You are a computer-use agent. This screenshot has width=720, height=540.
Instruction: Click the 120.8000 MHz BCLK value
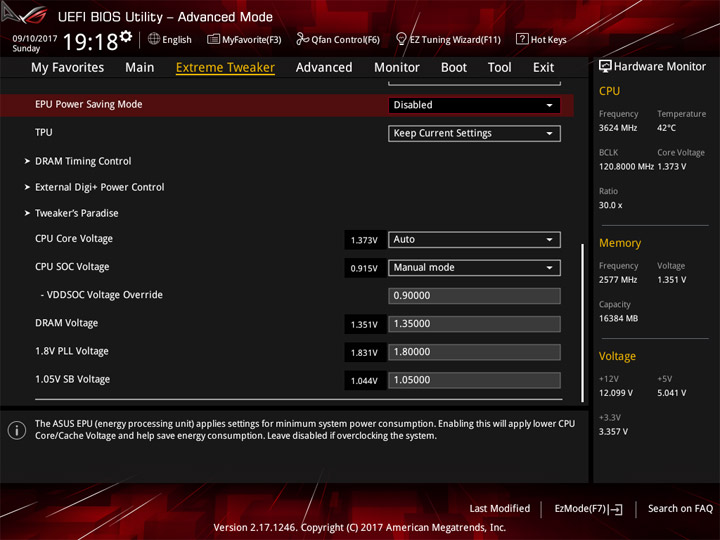626,167
